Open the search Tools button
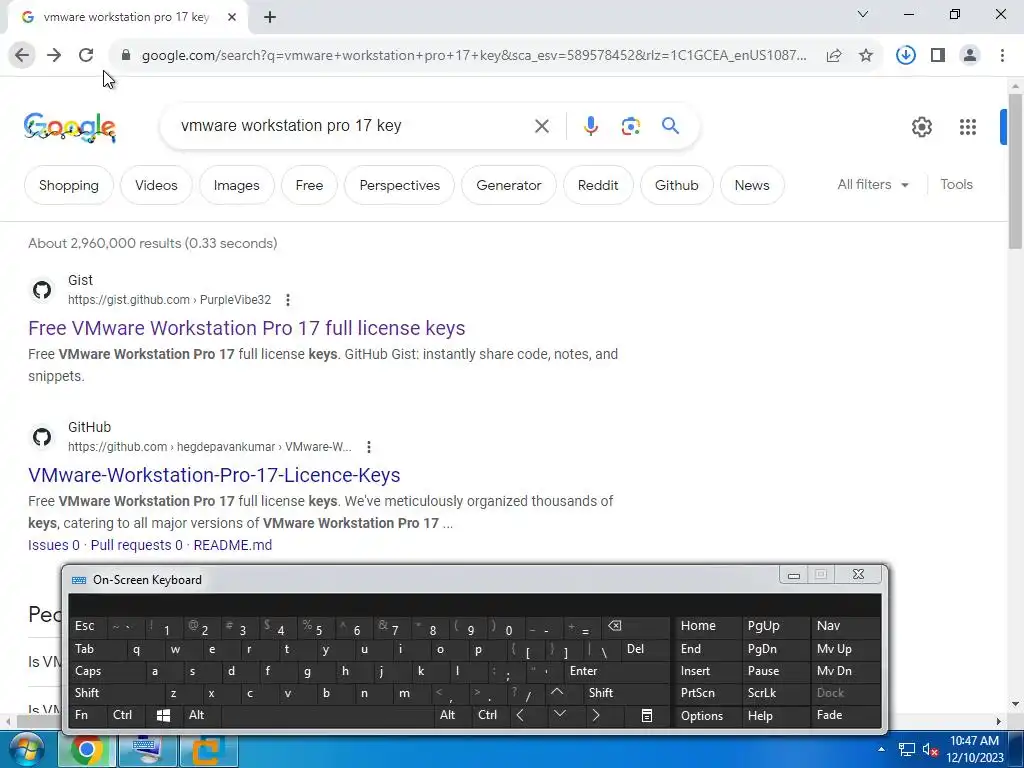Viewport: 1024px width, 768px height. (x=956, y=185)
